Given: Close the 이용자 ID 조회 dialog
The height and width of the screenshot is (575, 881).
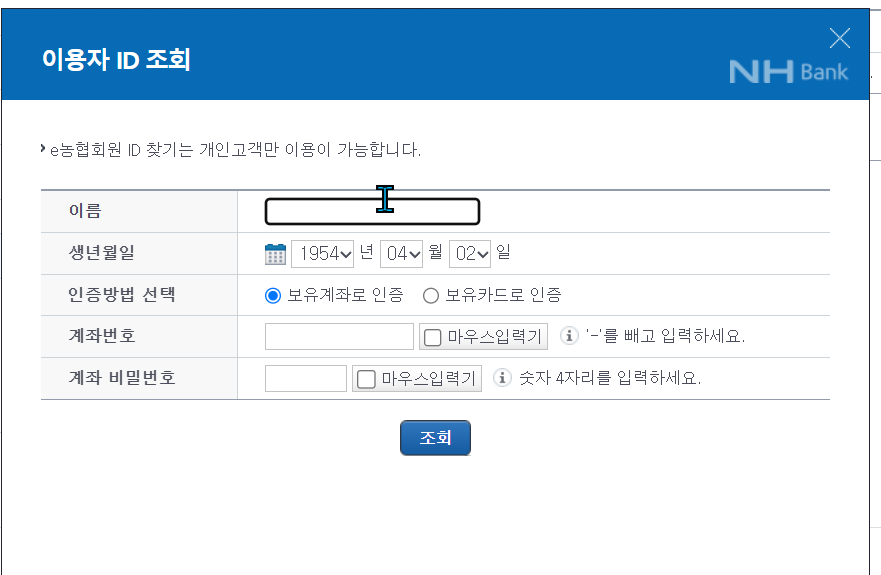Looking at the screenshot, I should click(839, 38).
